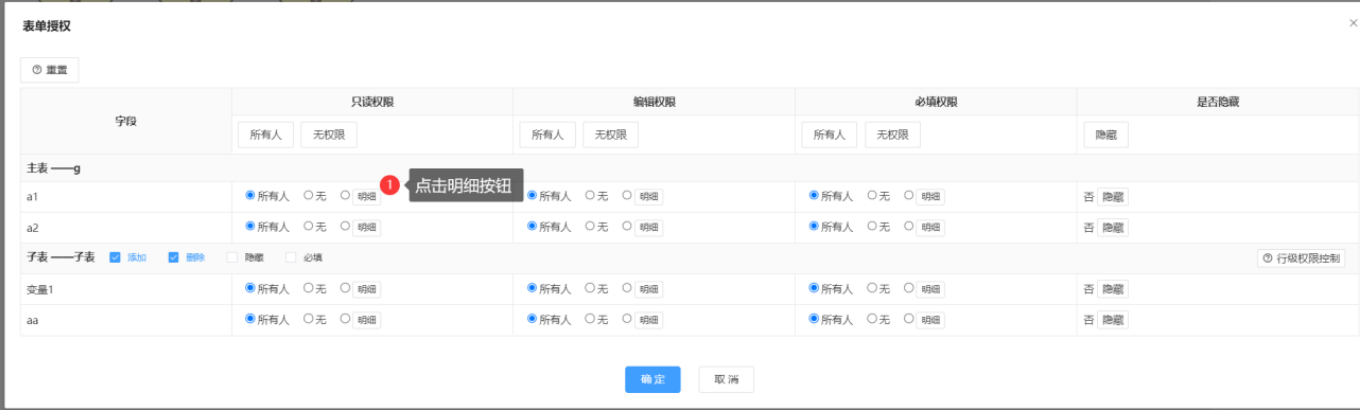
Task: Select 无 radio for a2 必填权限
Action: click(x=873, y=227)
